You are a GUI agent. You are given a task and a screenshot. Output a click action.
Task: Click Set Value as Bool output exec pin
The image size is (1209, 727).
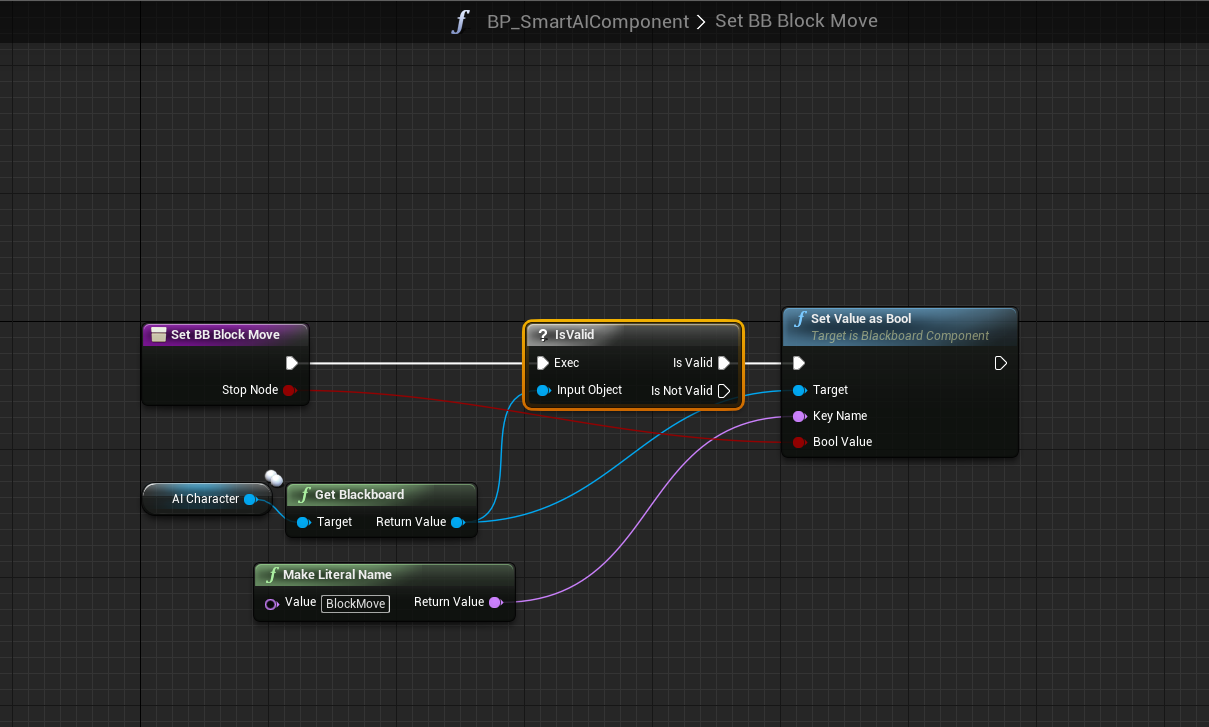(1000, 363)
